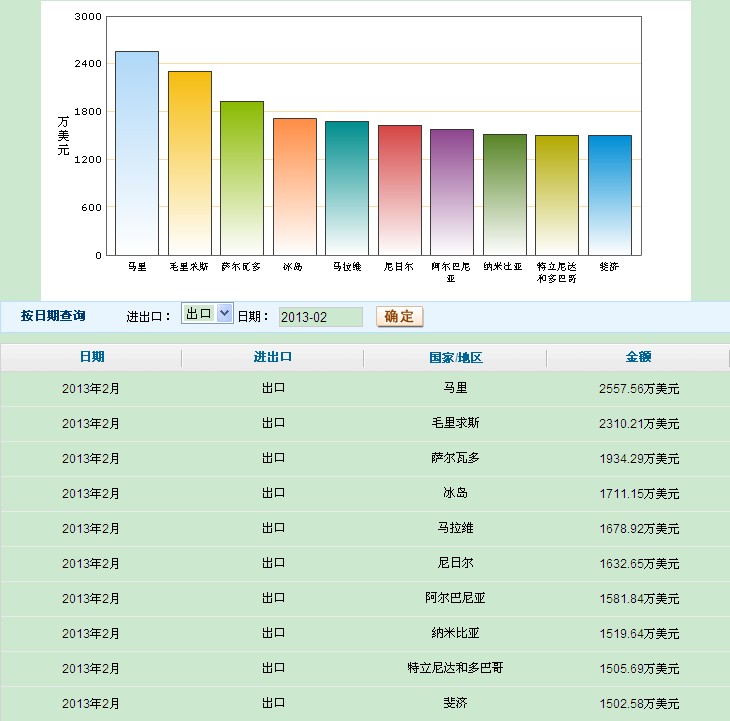Click the 万美元 axis title

click(63, 135)
